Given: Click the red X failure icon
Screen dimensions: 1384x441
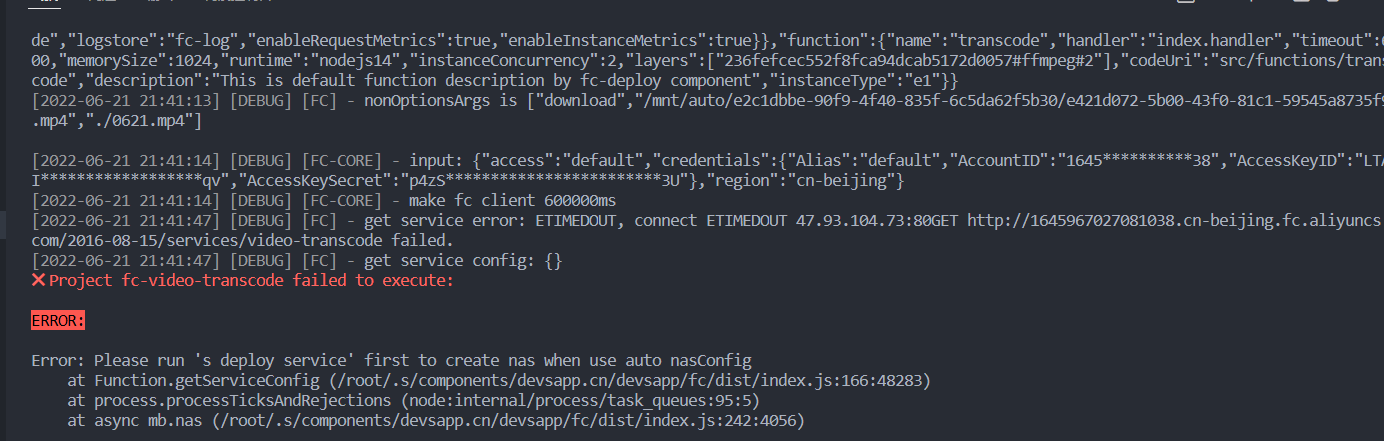Looking at the screenshot, I should tap(39, 281).
